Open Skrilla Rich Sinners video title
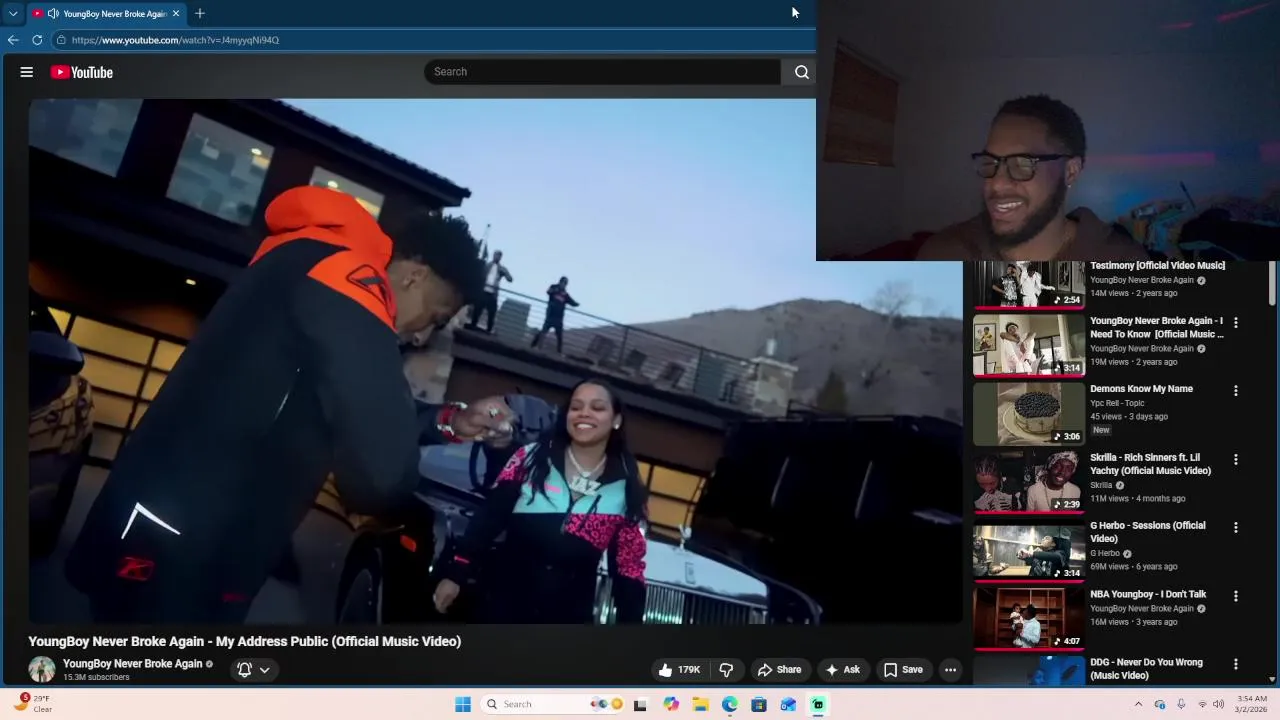This screenshot has height=720, width=1280. point(1151,464)
